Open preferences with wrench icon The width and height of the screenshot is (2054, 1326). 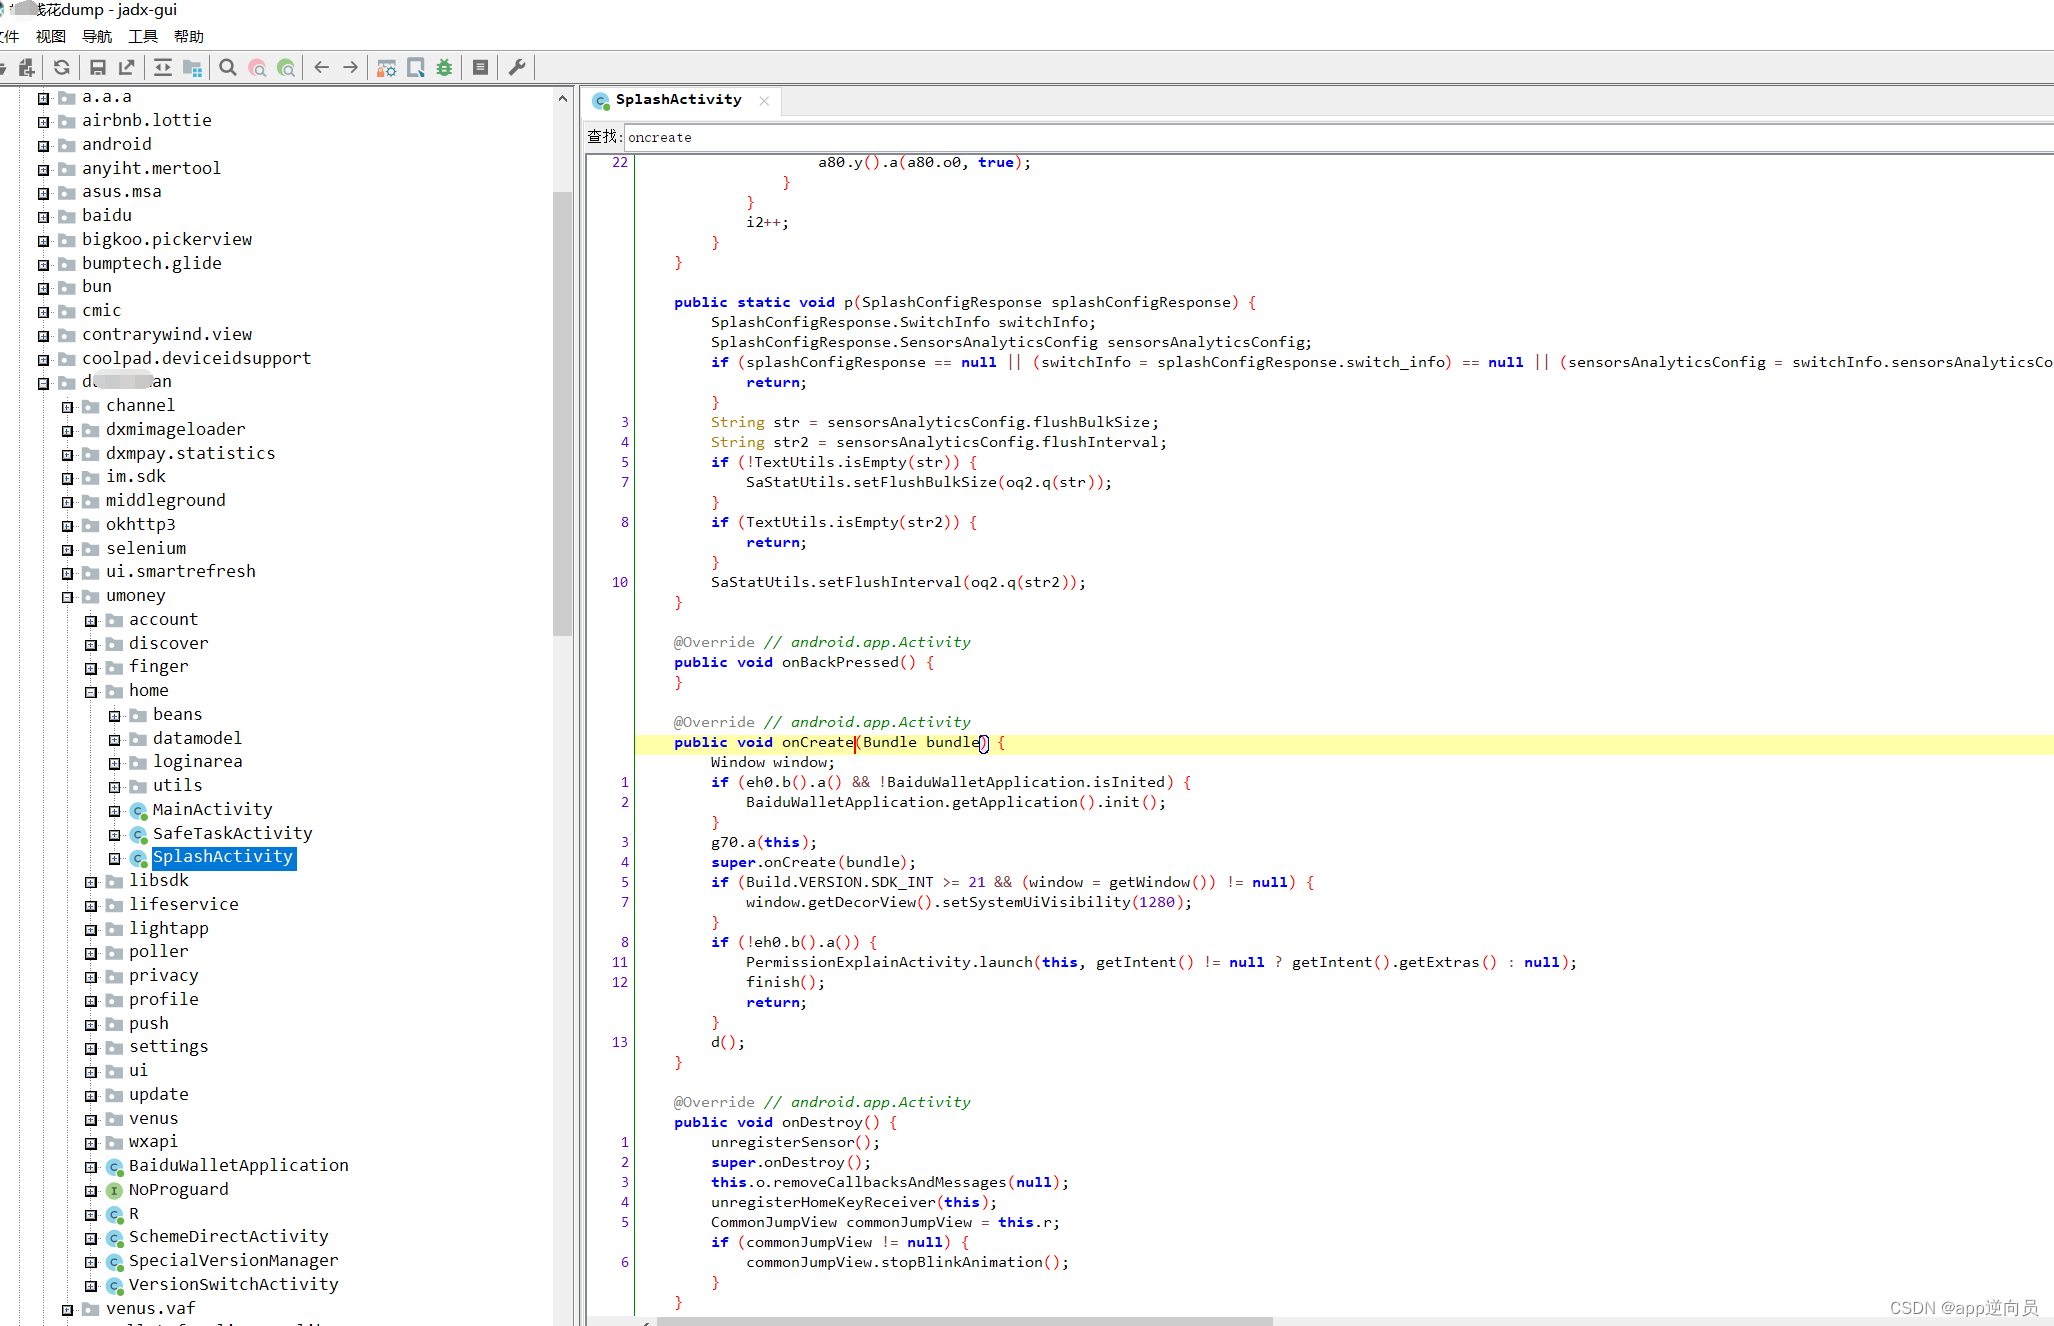(x=517, y=67)
